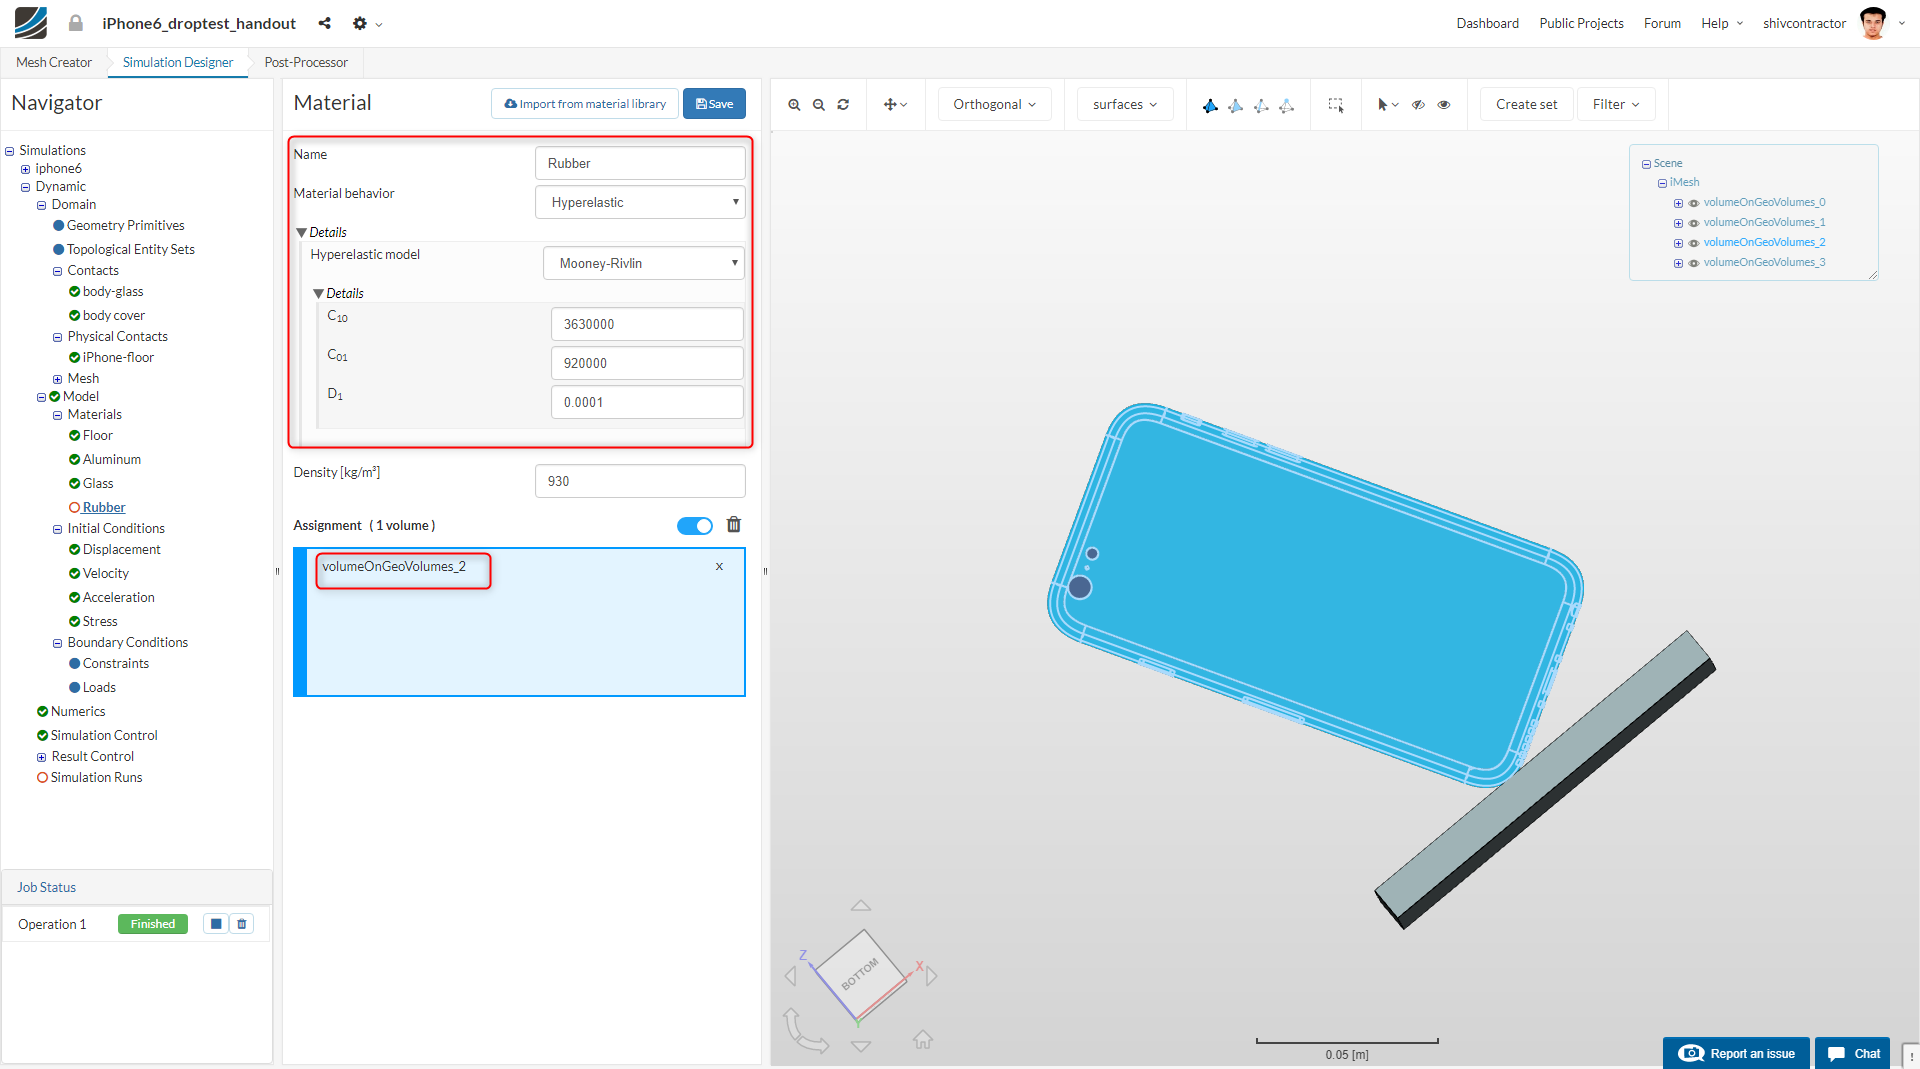Reset view with the home icon
Screen dimensions: 1920x1069
[923, 1040]
